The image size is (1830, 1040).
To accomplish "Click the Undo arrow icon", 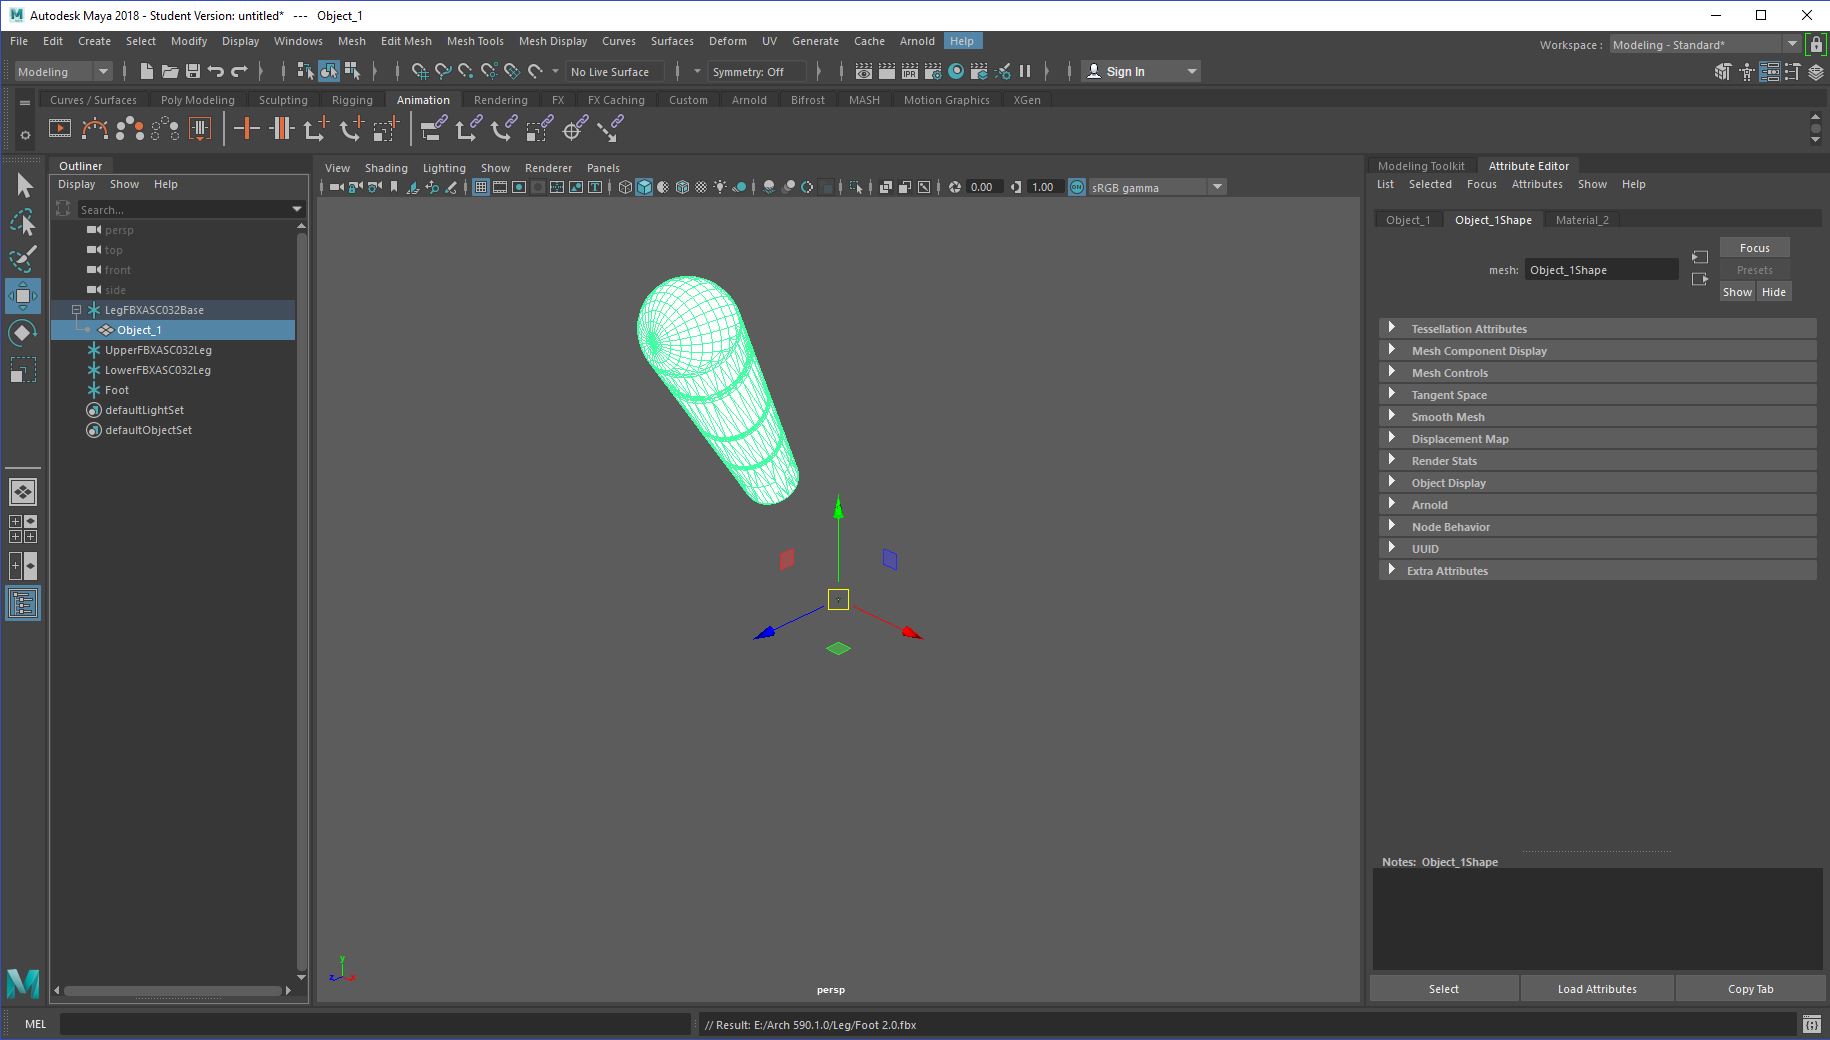I will pyautogui.click(x=216, y=71).
